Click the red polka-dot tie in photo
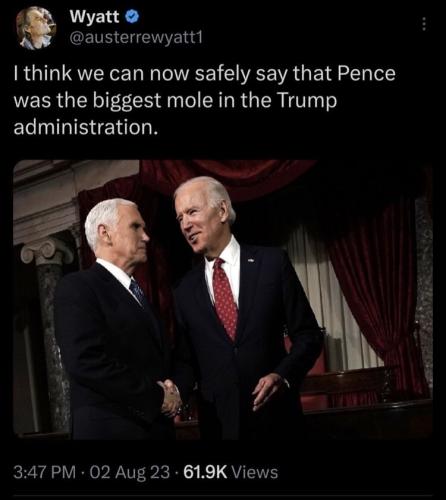 coord(225,299)
